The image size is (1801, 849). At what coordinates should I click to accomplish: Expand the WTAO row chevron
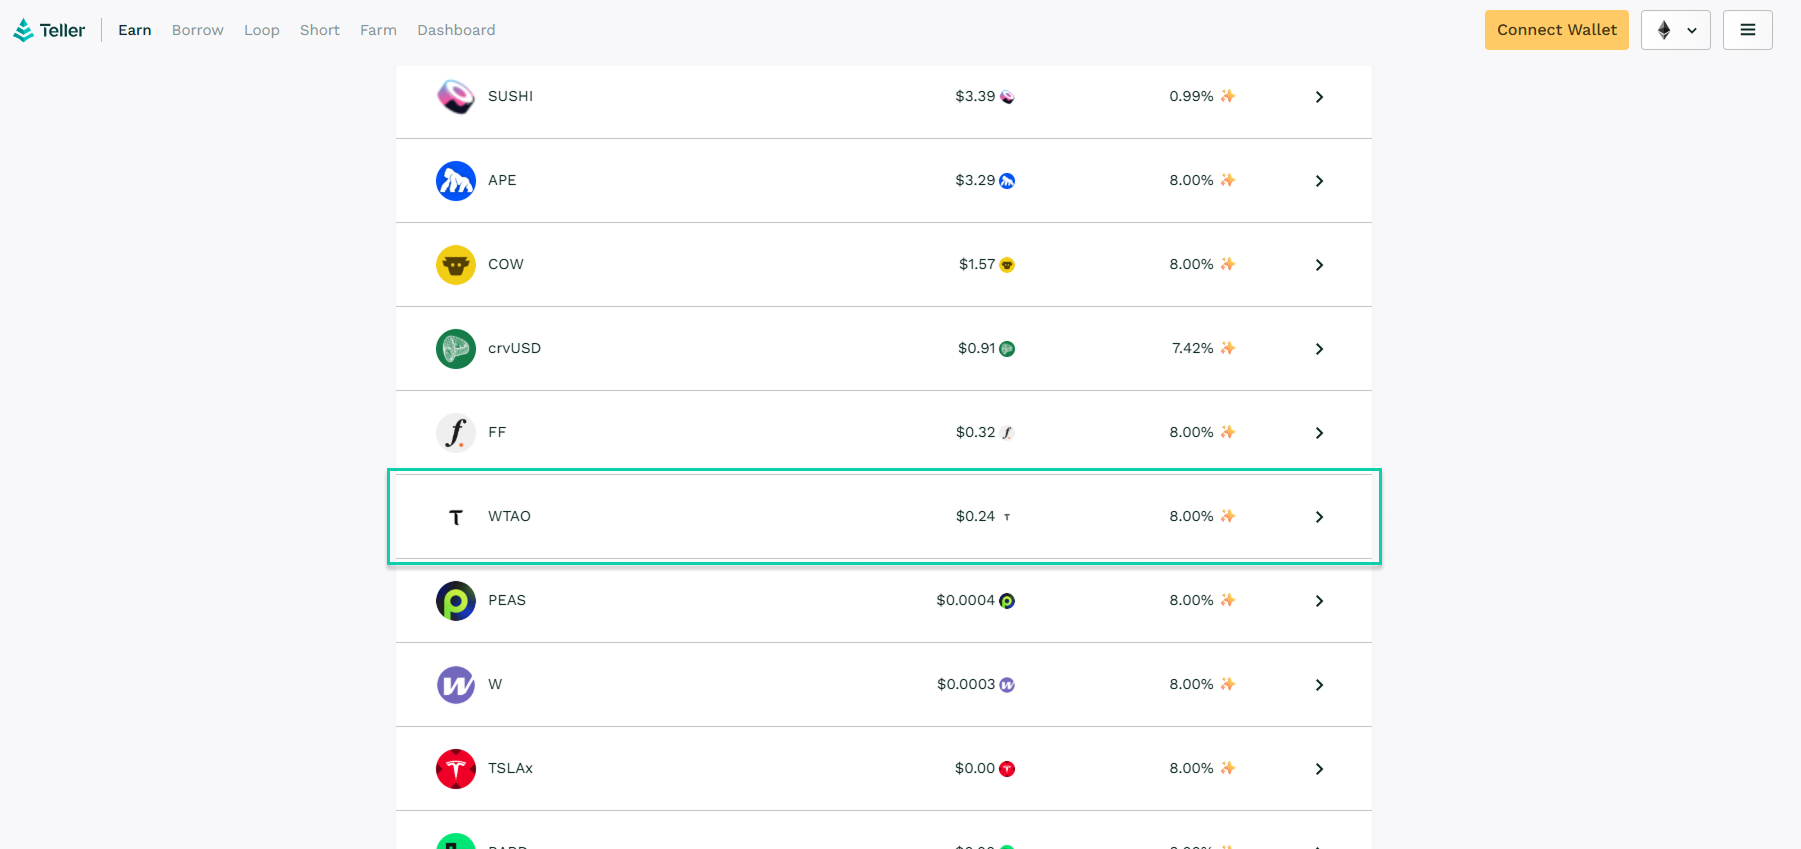coord(1319,517)
